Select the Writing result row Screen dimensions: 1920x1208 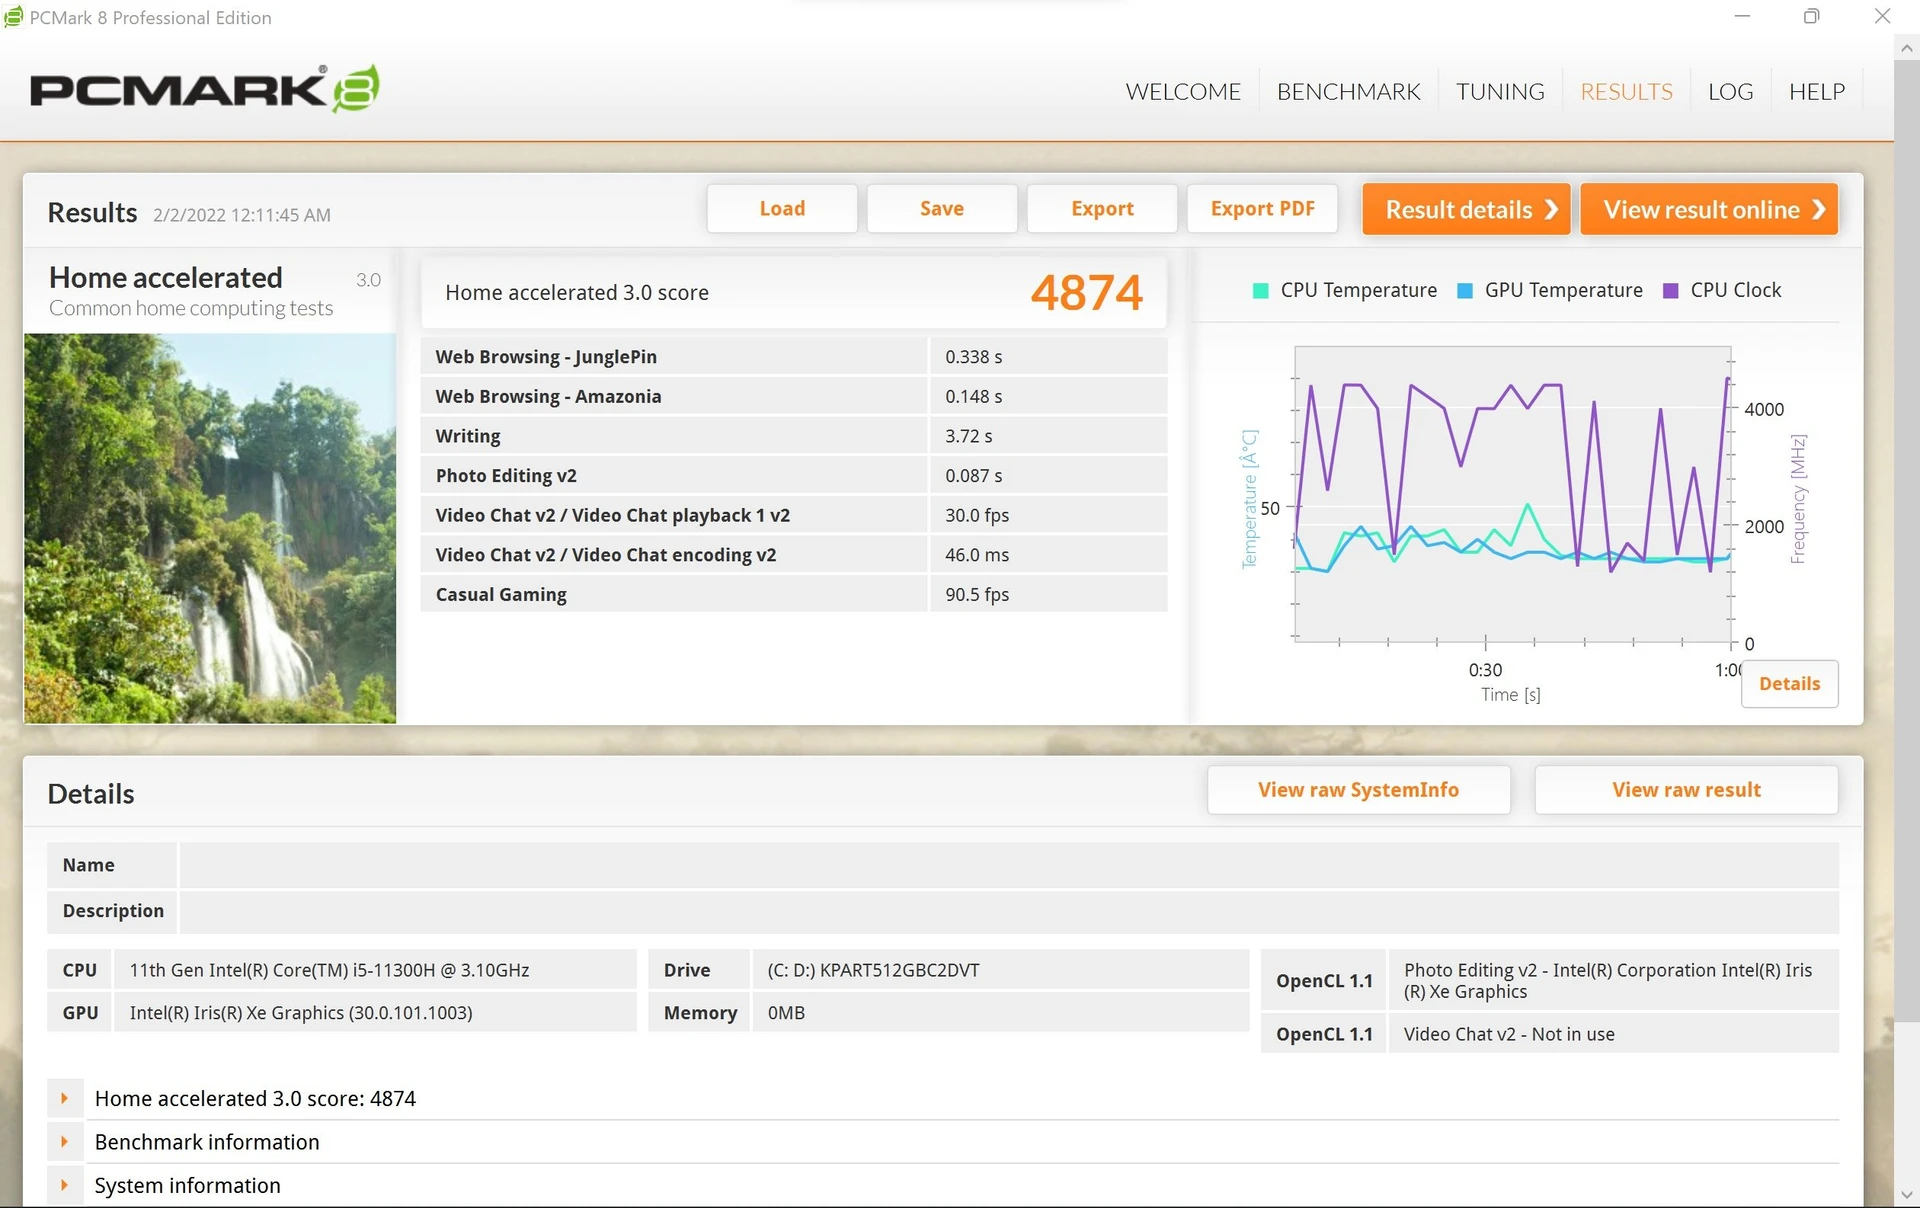[794, 436]
